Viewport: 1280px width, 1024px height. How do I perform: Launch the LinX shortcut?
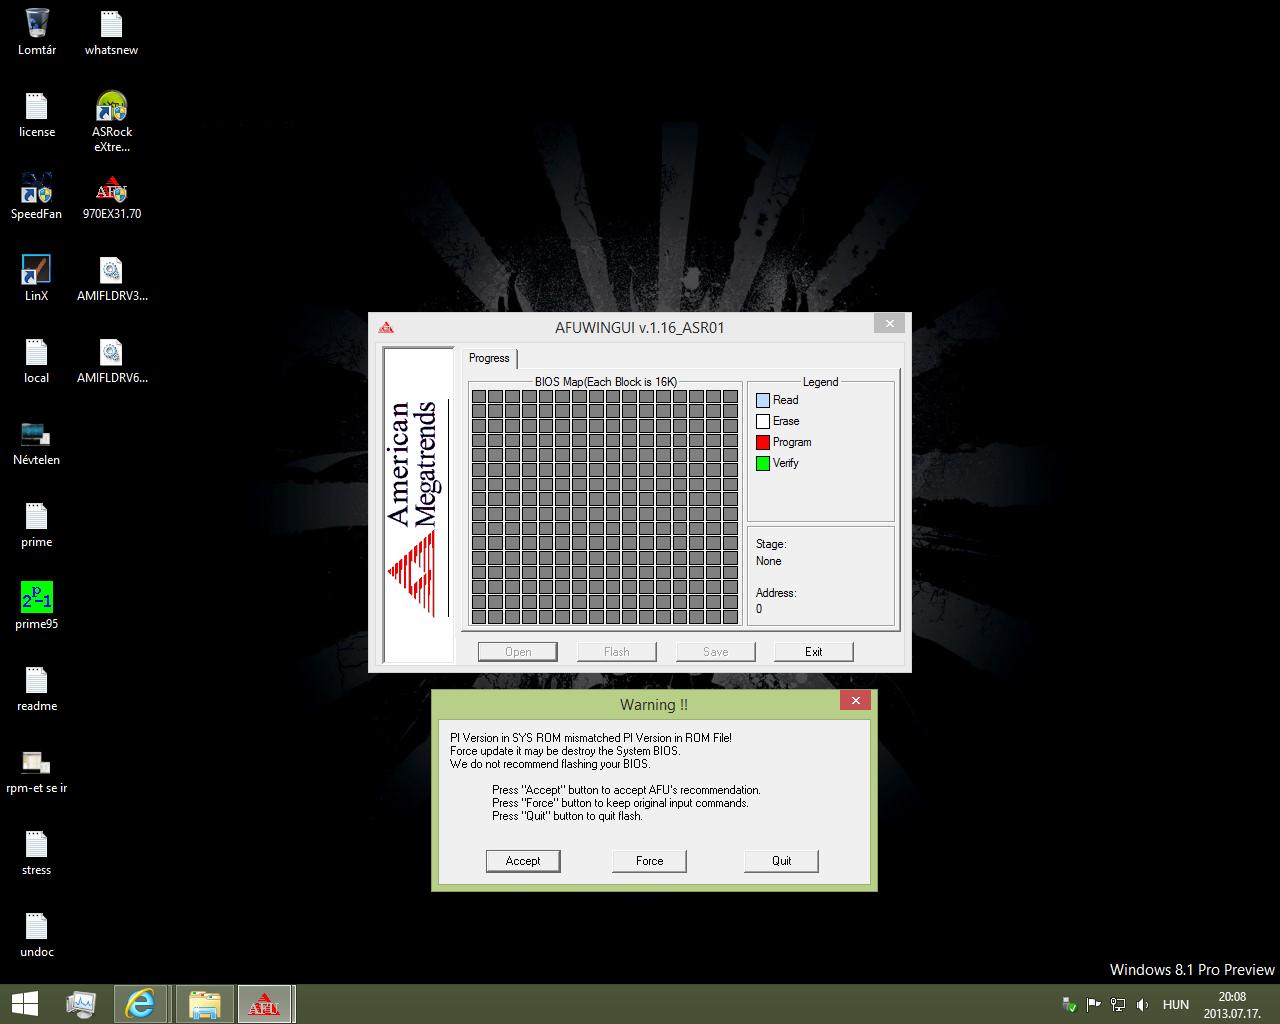click(x=37, y=278)
